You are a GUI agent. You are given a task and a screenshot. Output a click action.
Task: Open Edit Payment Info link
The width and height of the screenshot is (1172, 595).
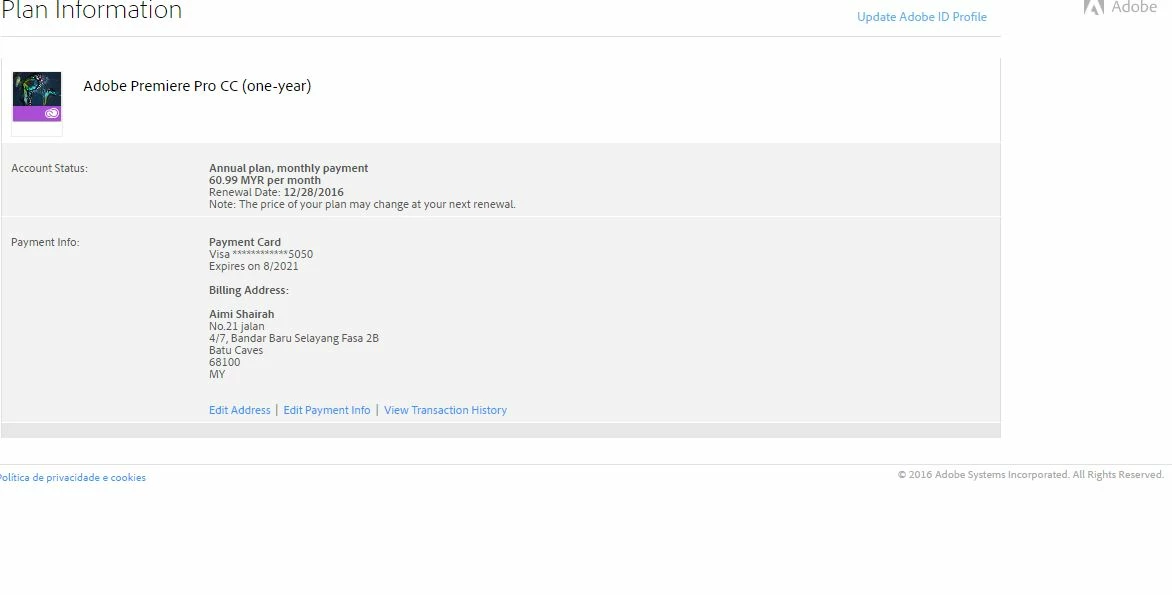(327, 410)
